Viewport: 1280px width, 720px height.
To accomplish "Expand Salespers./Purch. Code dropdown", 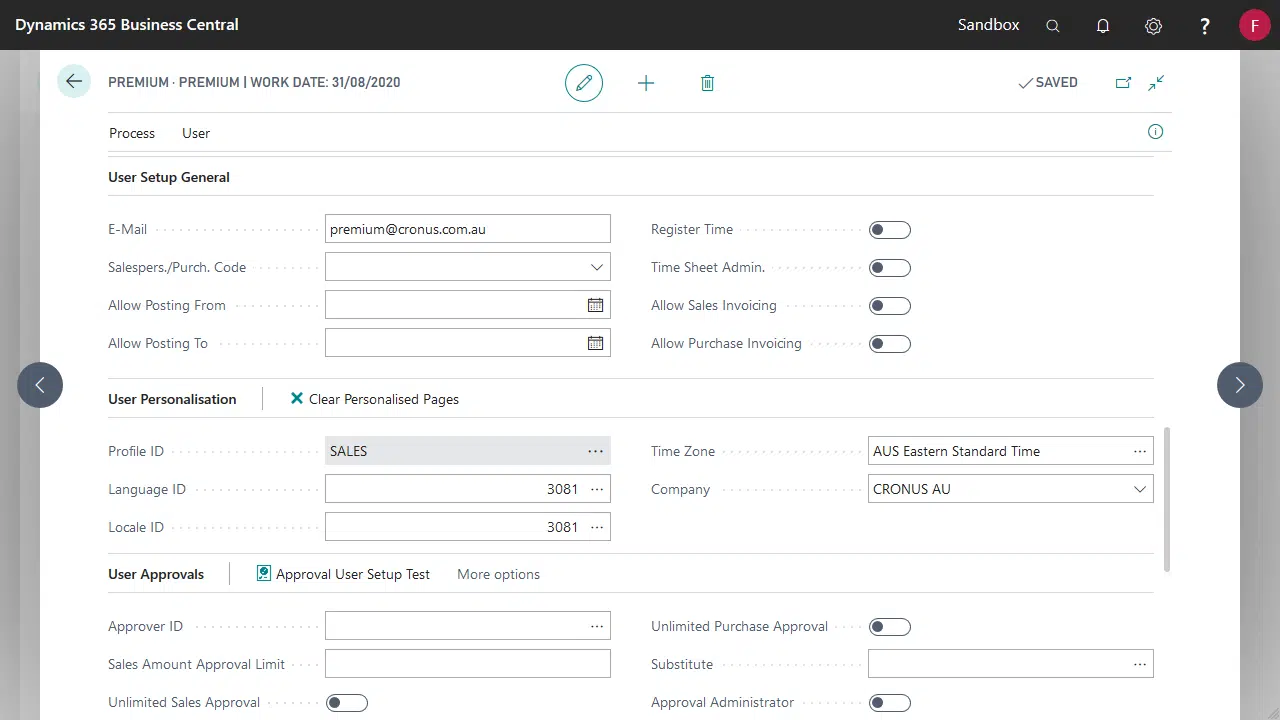I will click(596, 267).
